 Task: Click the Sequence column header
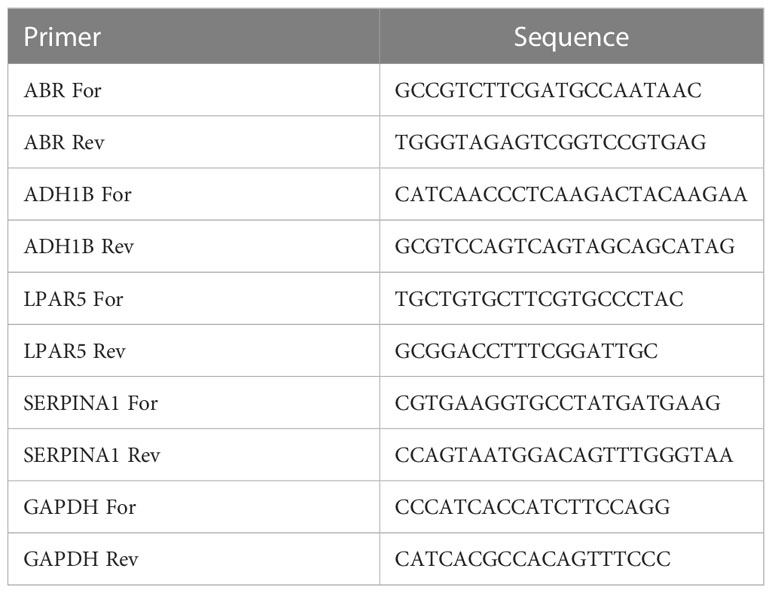pyautogui.click(x=572, y=36)
